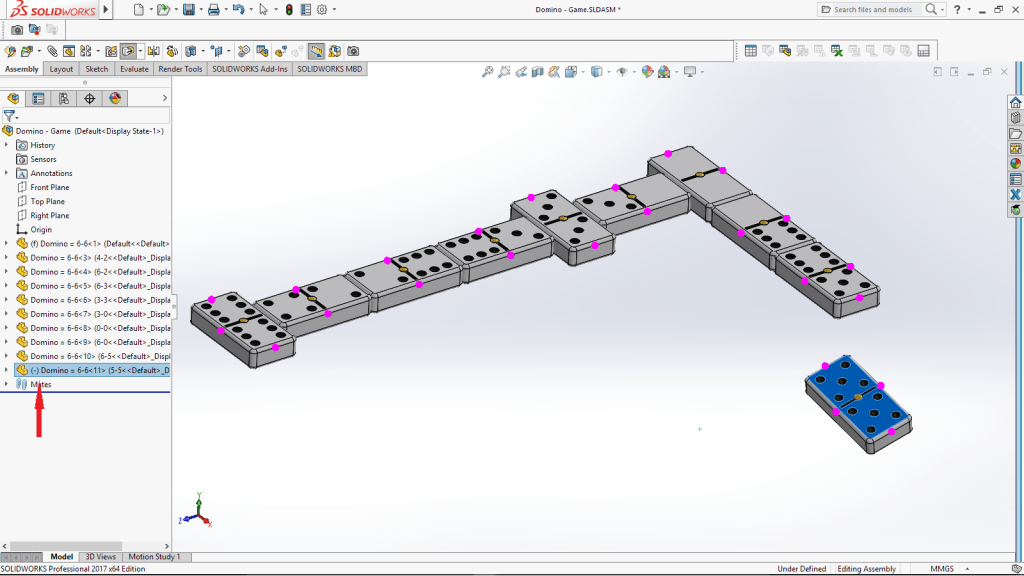The image size is (1024, 576).
Task: Click the Save icon in top toolbar
Action: tap(187, 9)
